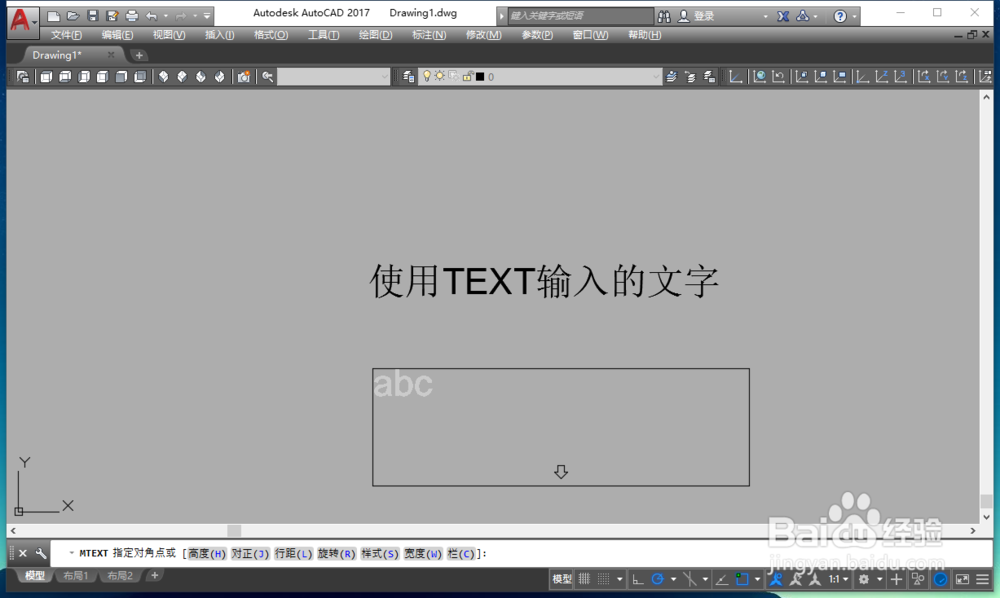Click the World UCS globe icon

pyautogui.click(x=759, y=77)
